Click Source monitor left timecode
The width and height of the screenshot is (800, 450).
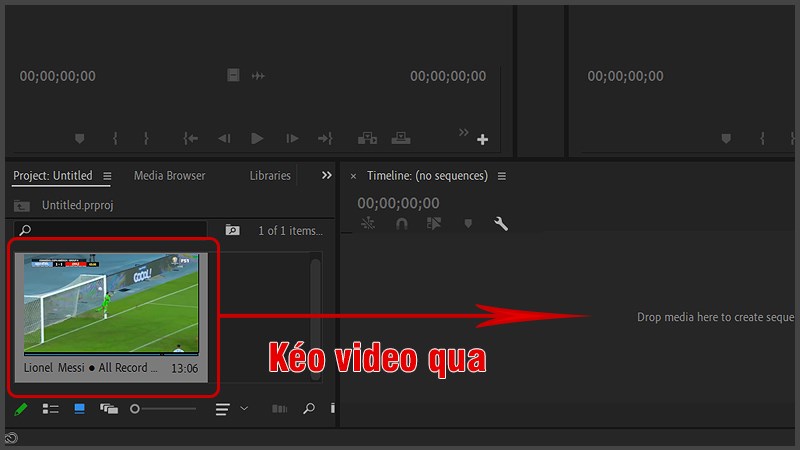click(x=58, y=76)
